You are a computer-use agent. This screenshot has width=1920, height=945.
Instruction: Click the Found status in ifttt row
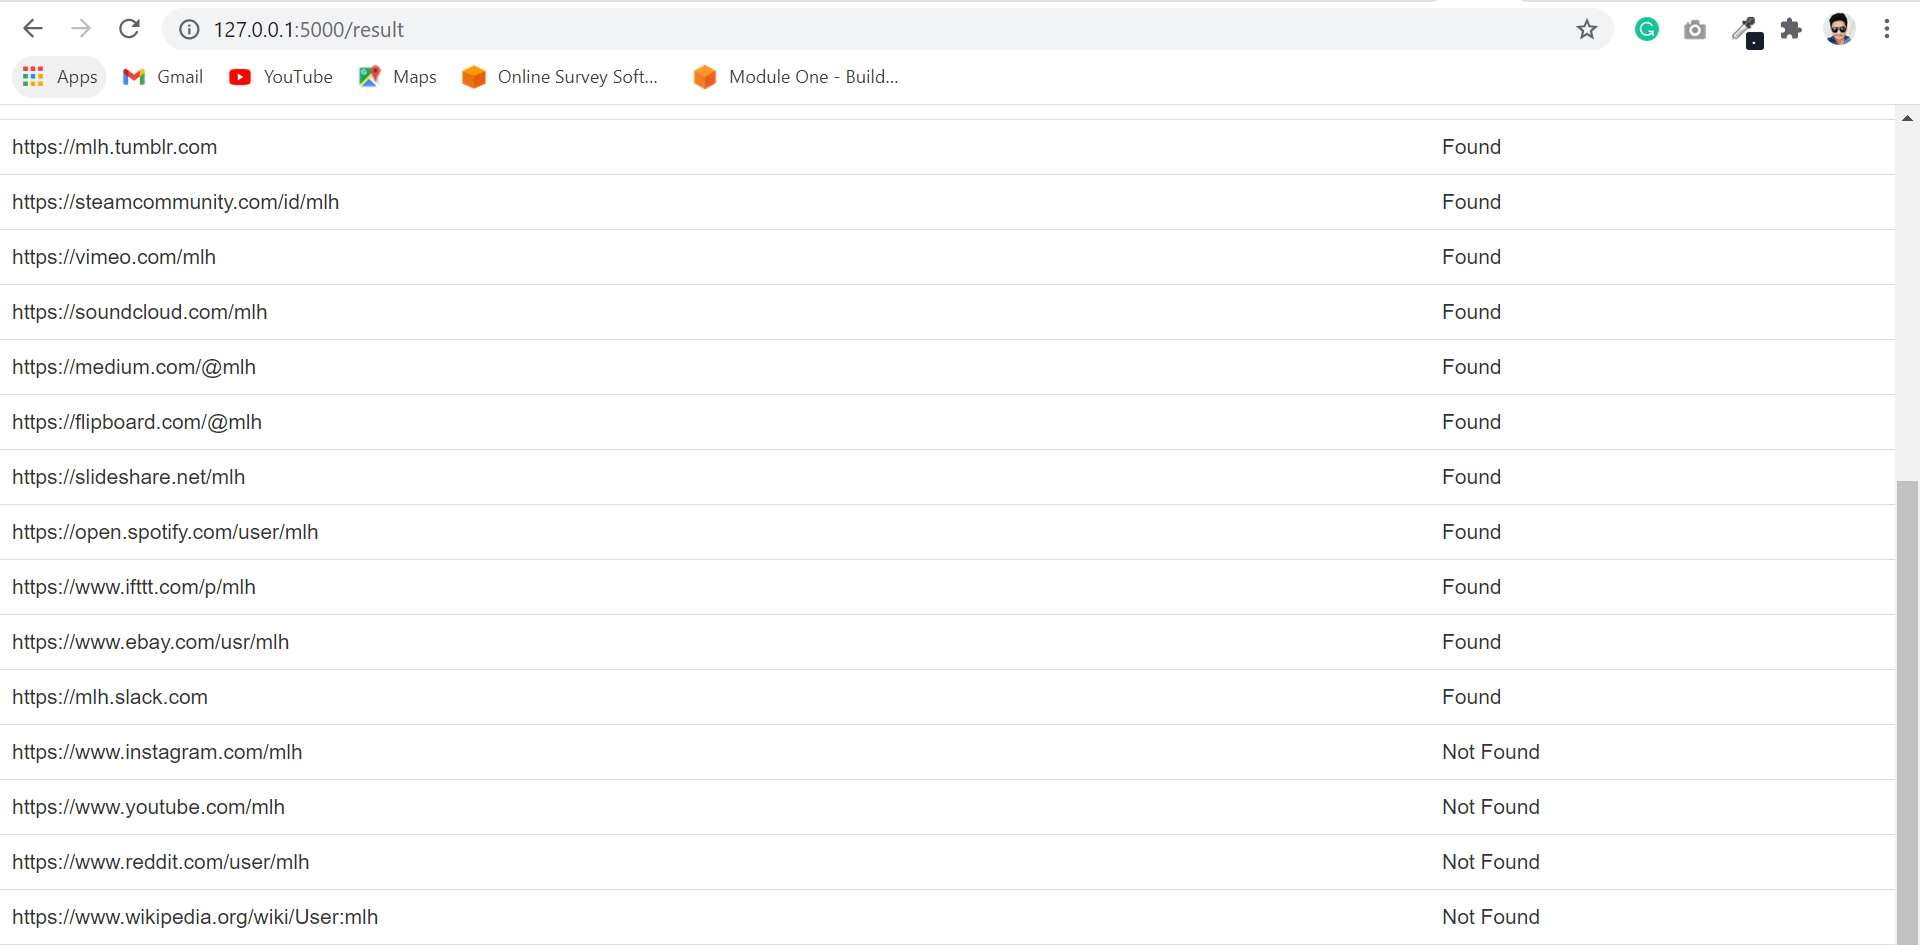1471,587
